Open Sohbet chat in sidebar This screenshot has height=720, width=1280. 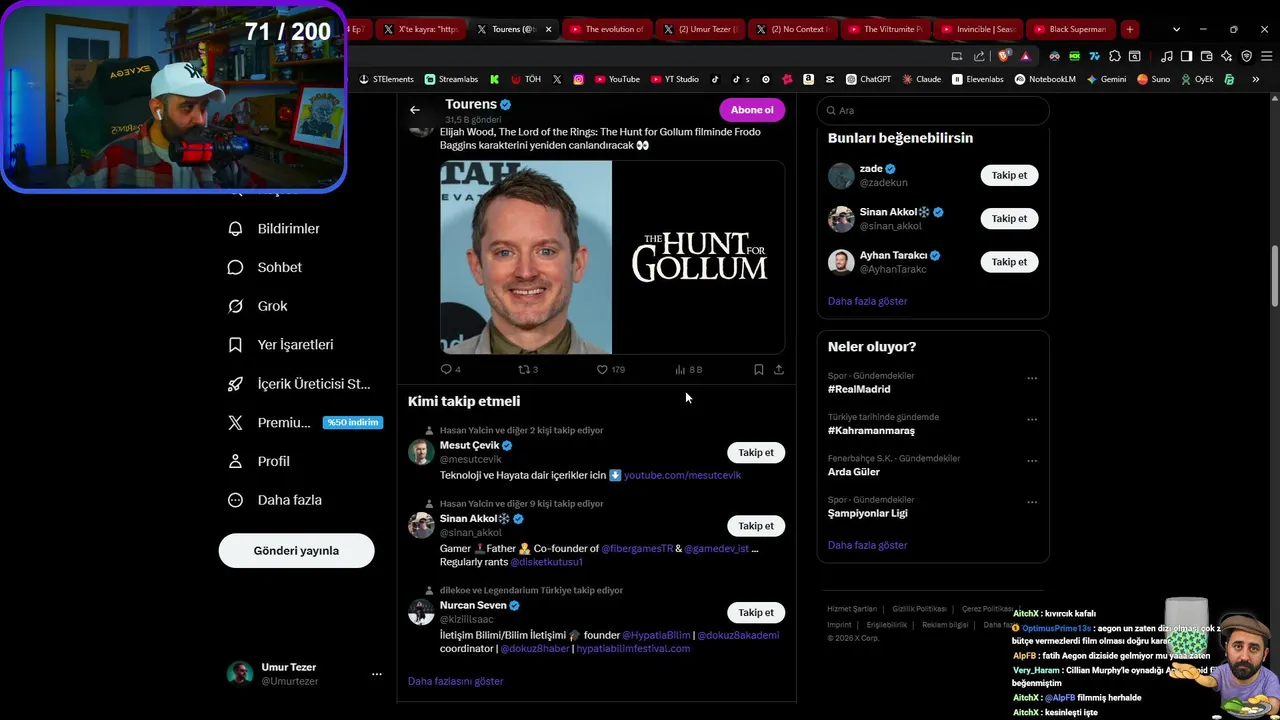(x=265, y=267)
